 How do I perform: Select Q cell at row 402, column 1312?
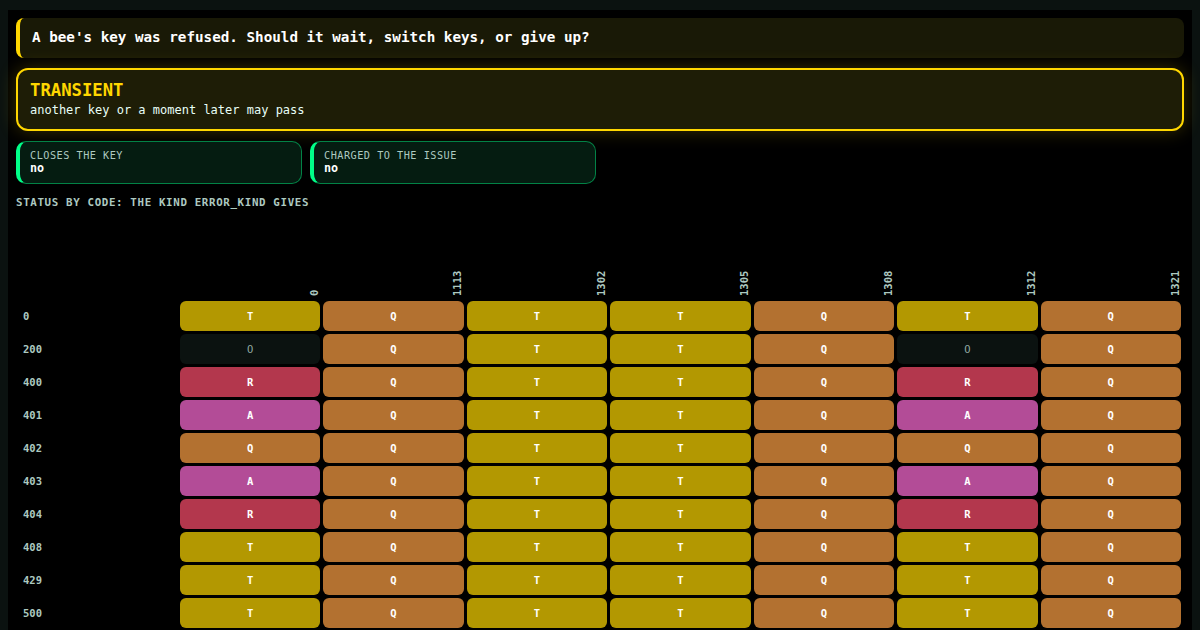pyautogui.click(x=967, y=448)
